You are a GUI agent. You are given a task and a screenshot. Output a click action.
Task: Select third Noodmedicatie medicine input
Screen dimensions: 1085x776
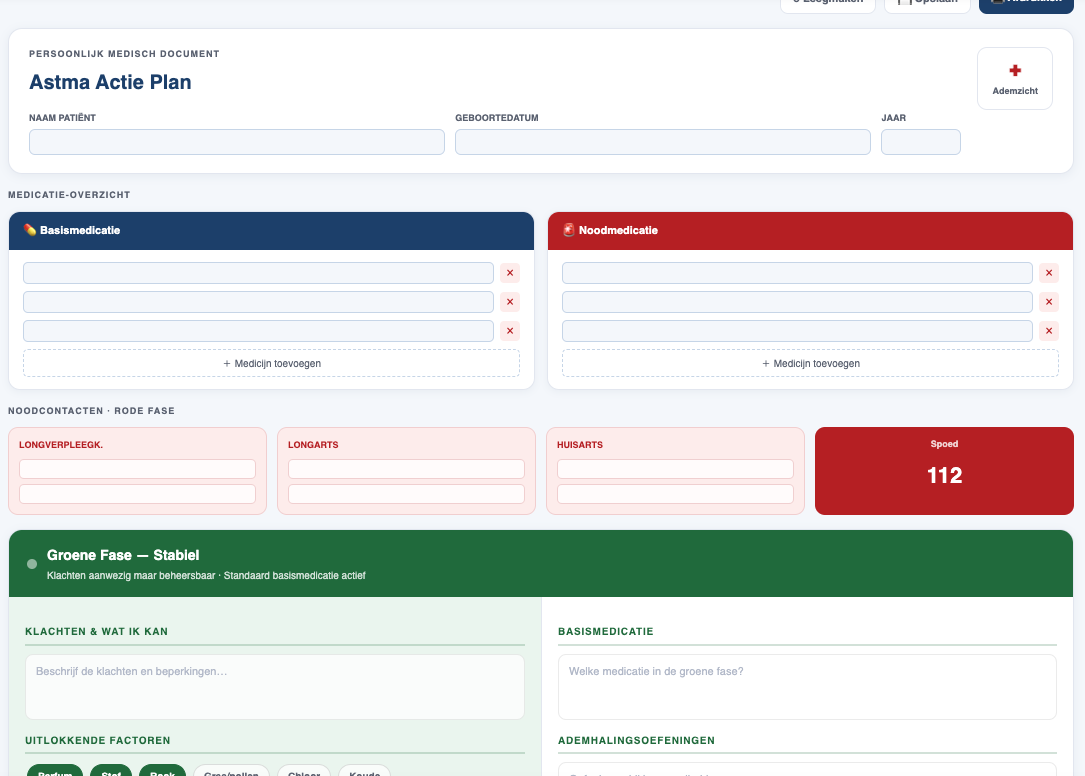797,331
